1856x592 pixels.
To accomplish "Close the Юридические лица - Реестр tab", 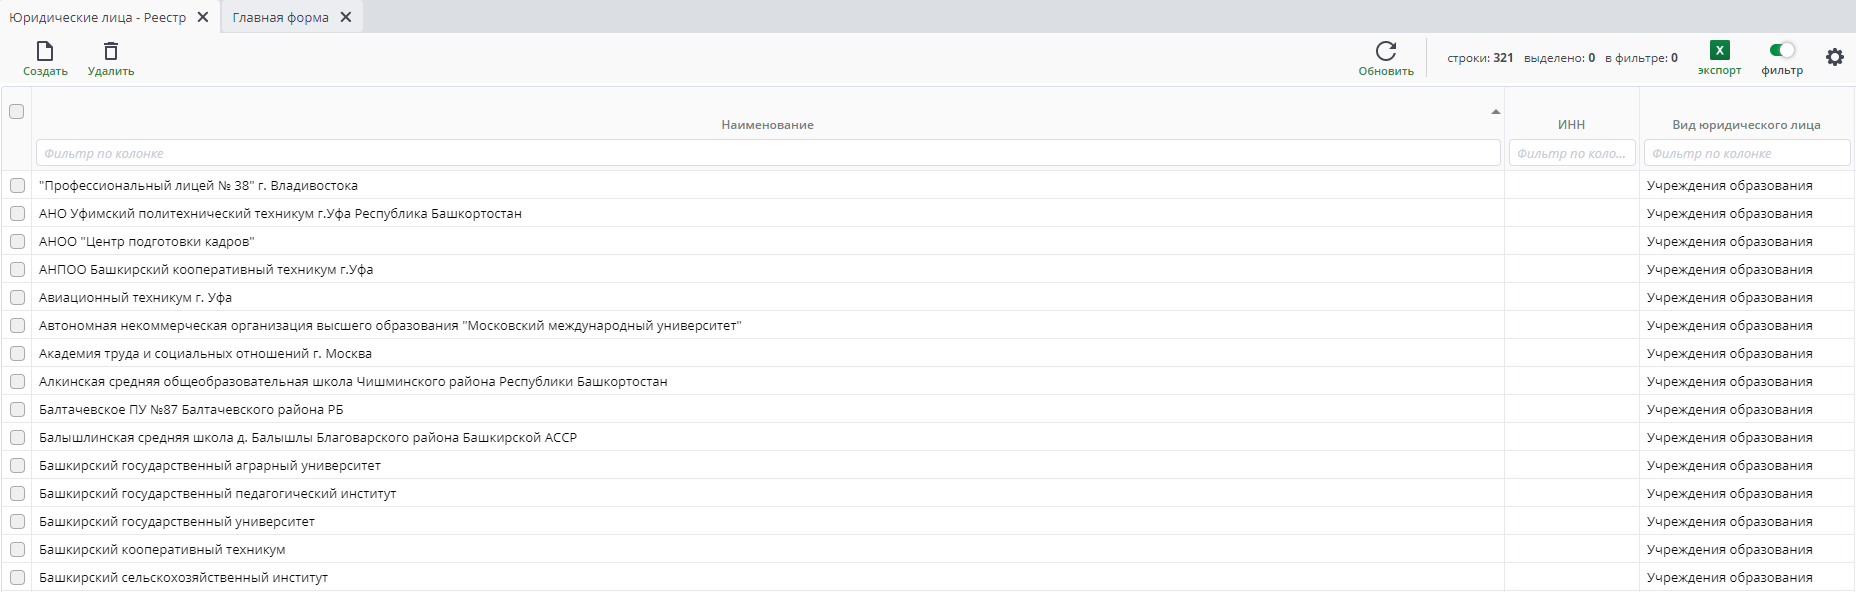I will click(x=203, y=17).
